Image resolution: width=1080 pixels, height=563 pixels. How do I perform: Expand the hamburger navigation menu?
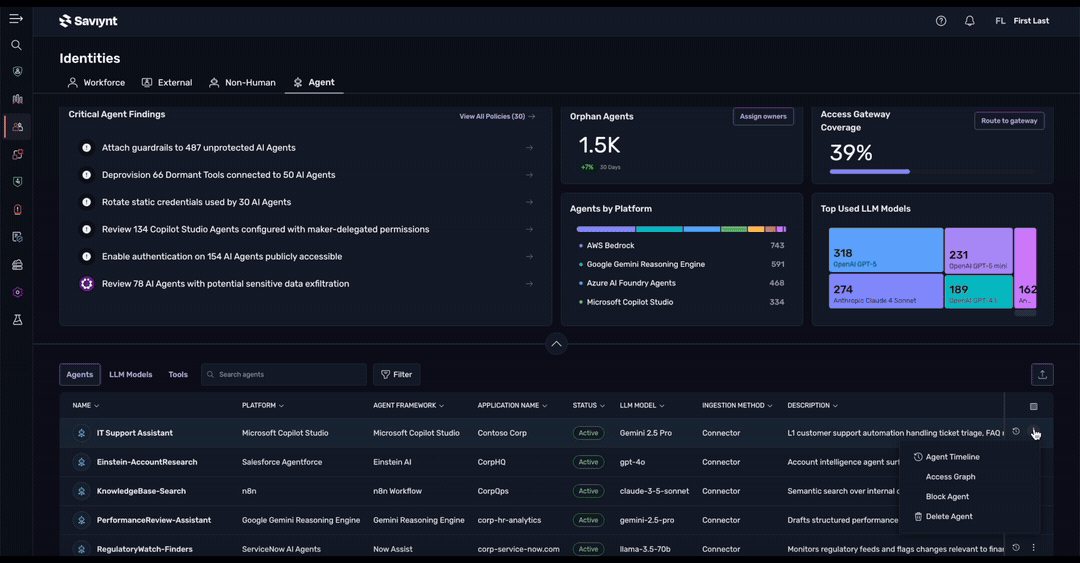[16, 19]
